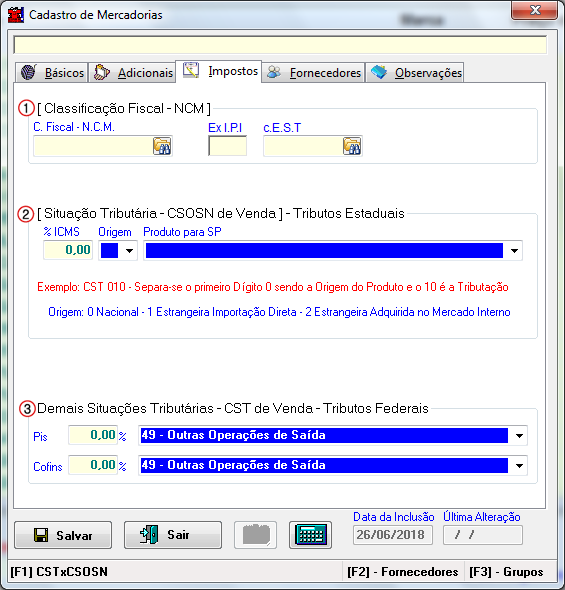Click the greyed-out folder icon button
This screenshot has height=590, width=565.
[255, 535]
